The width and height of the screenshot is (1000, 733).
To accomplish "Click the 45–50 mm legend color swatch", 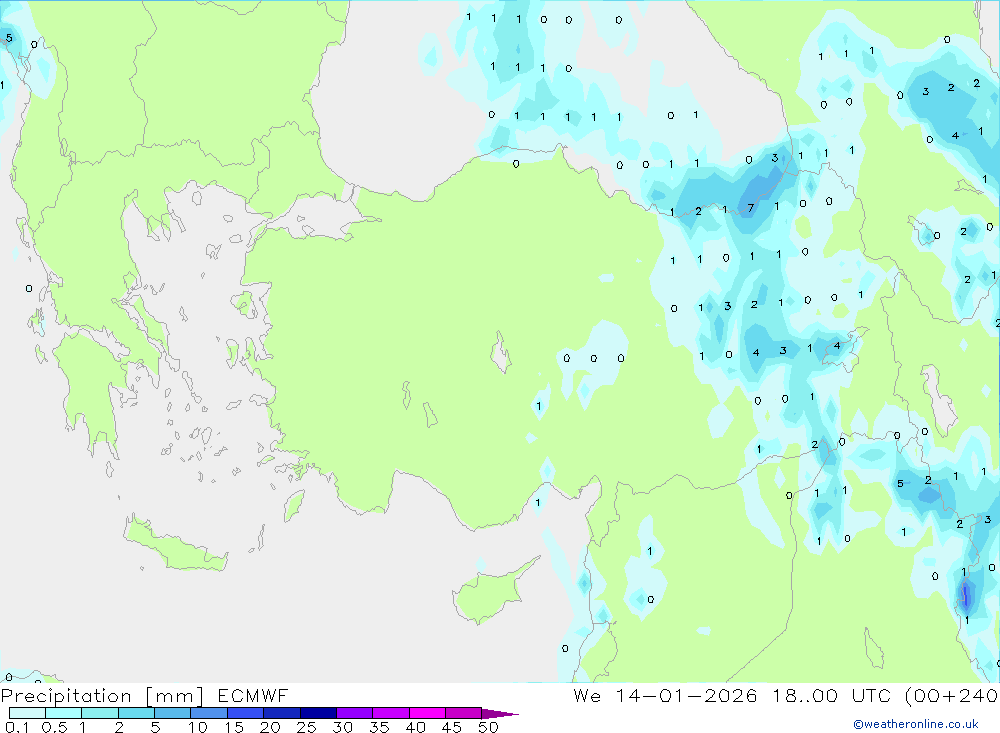I will (x=464, y=713).
